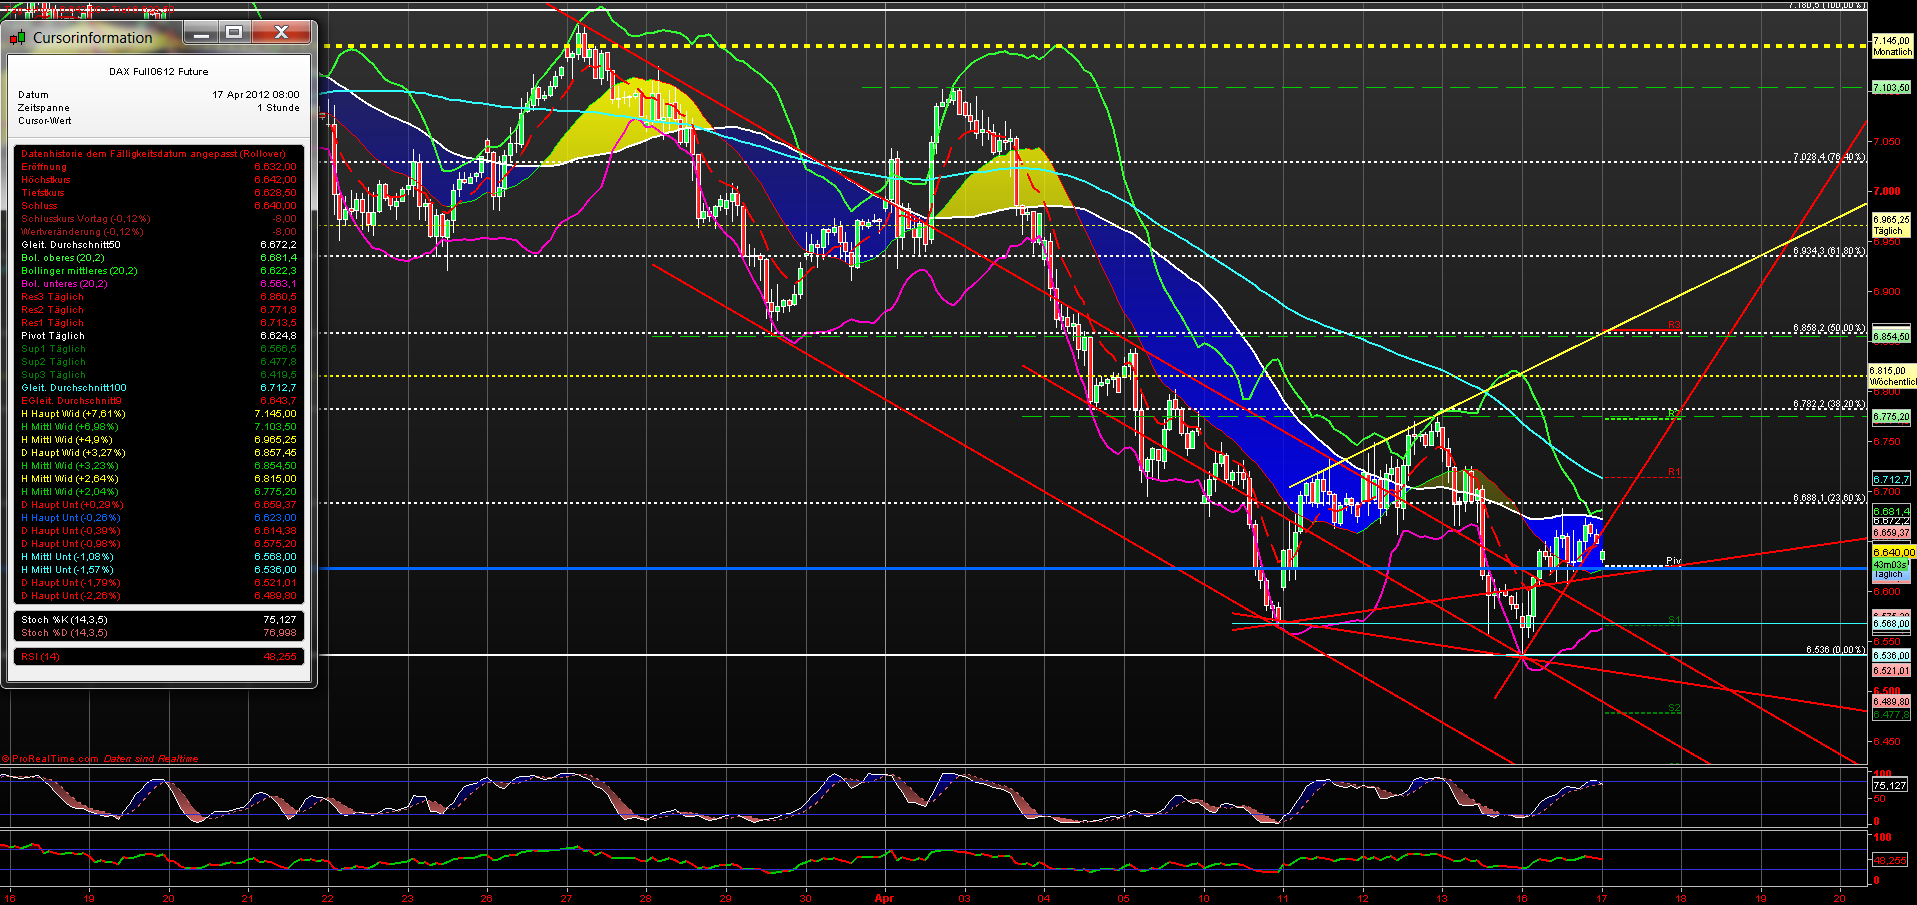The width and height of the screenshot is (1917, 905).
Task: Click the 7.028,4 (76,40%) Fibonacci label
Action: (1828, 157)
